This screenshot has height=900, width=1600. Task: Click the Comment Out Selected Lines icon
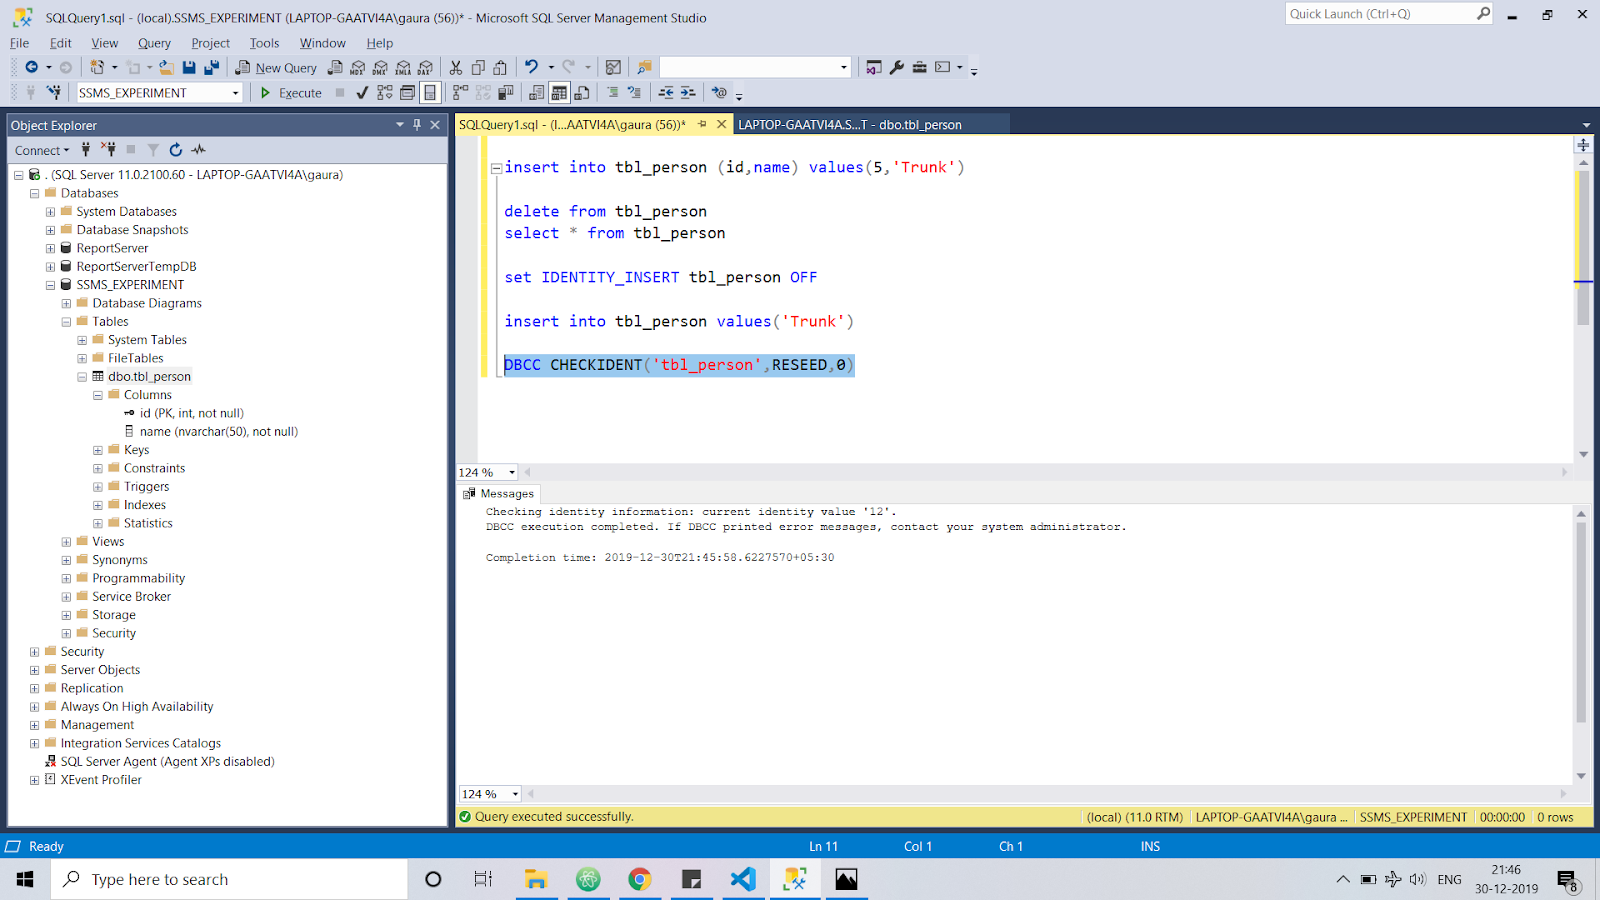pos(610,92)
